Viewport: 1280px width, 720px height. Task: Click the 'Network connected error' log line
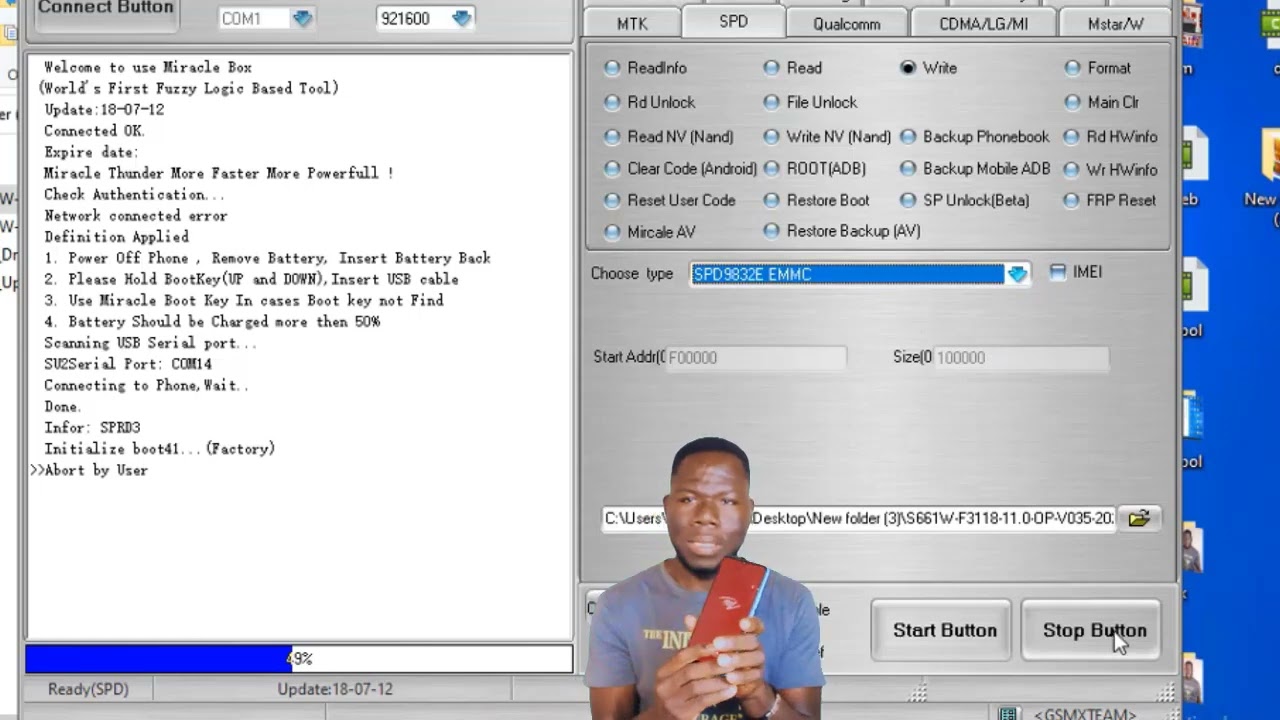click(x=136, y=216)
